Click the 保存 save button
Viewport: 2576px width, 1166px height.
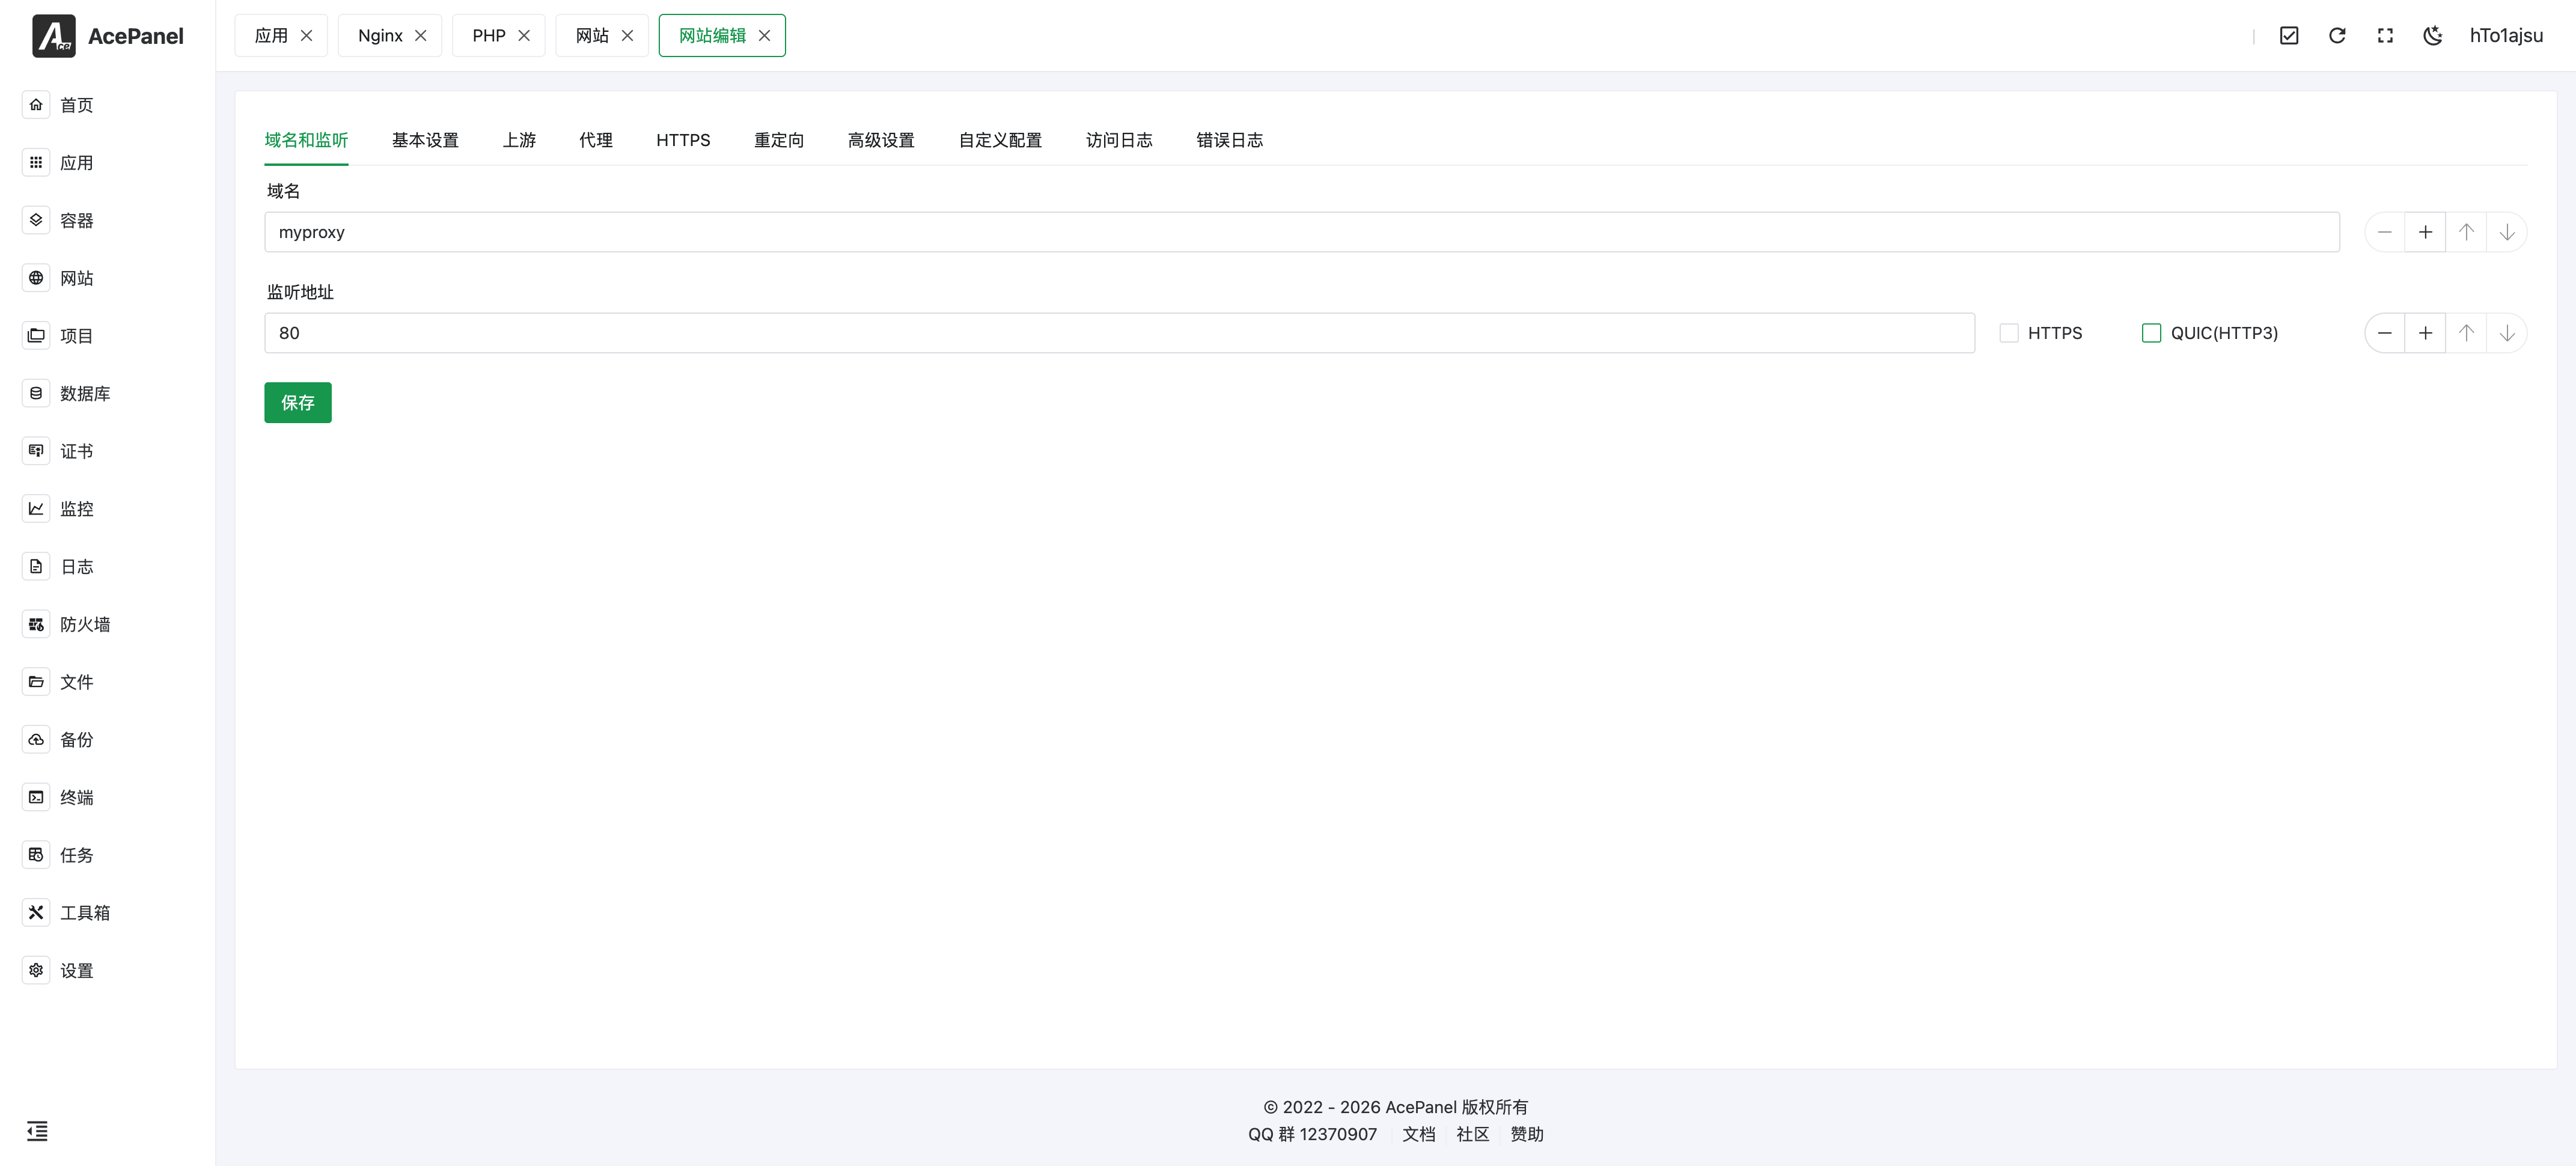click(297, 402)
